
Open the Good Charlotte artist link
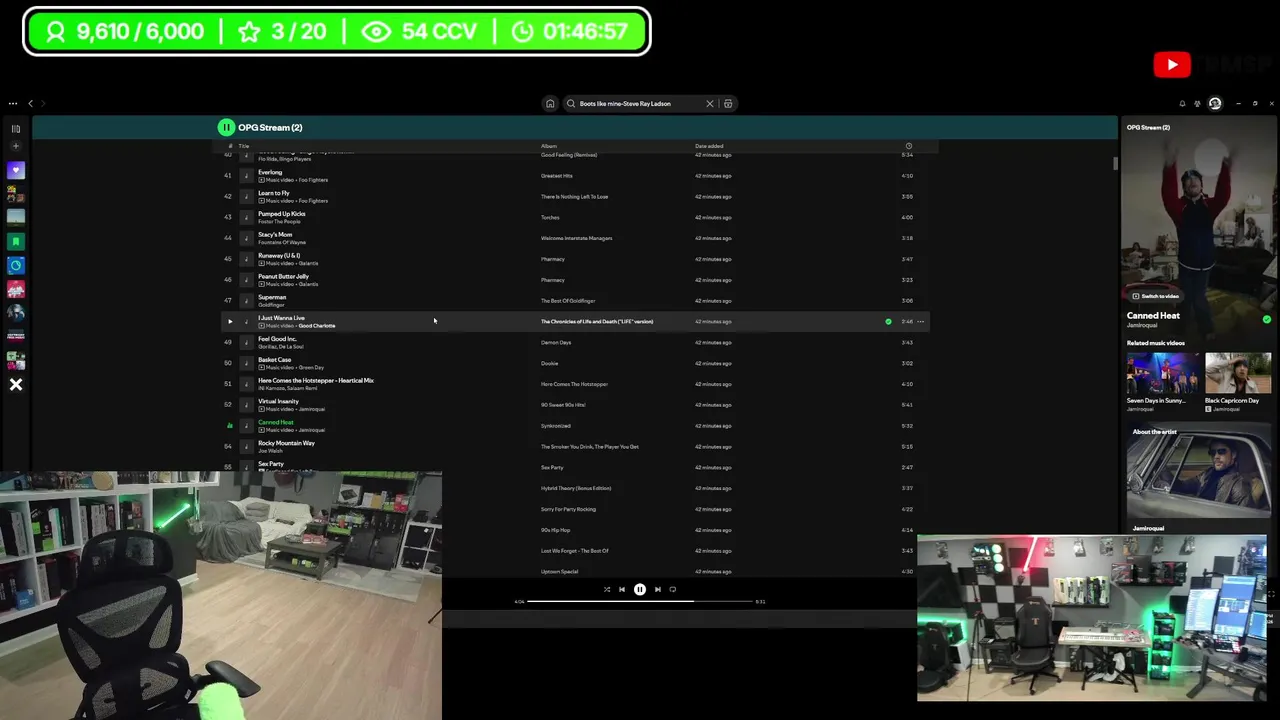click(317, 326)
